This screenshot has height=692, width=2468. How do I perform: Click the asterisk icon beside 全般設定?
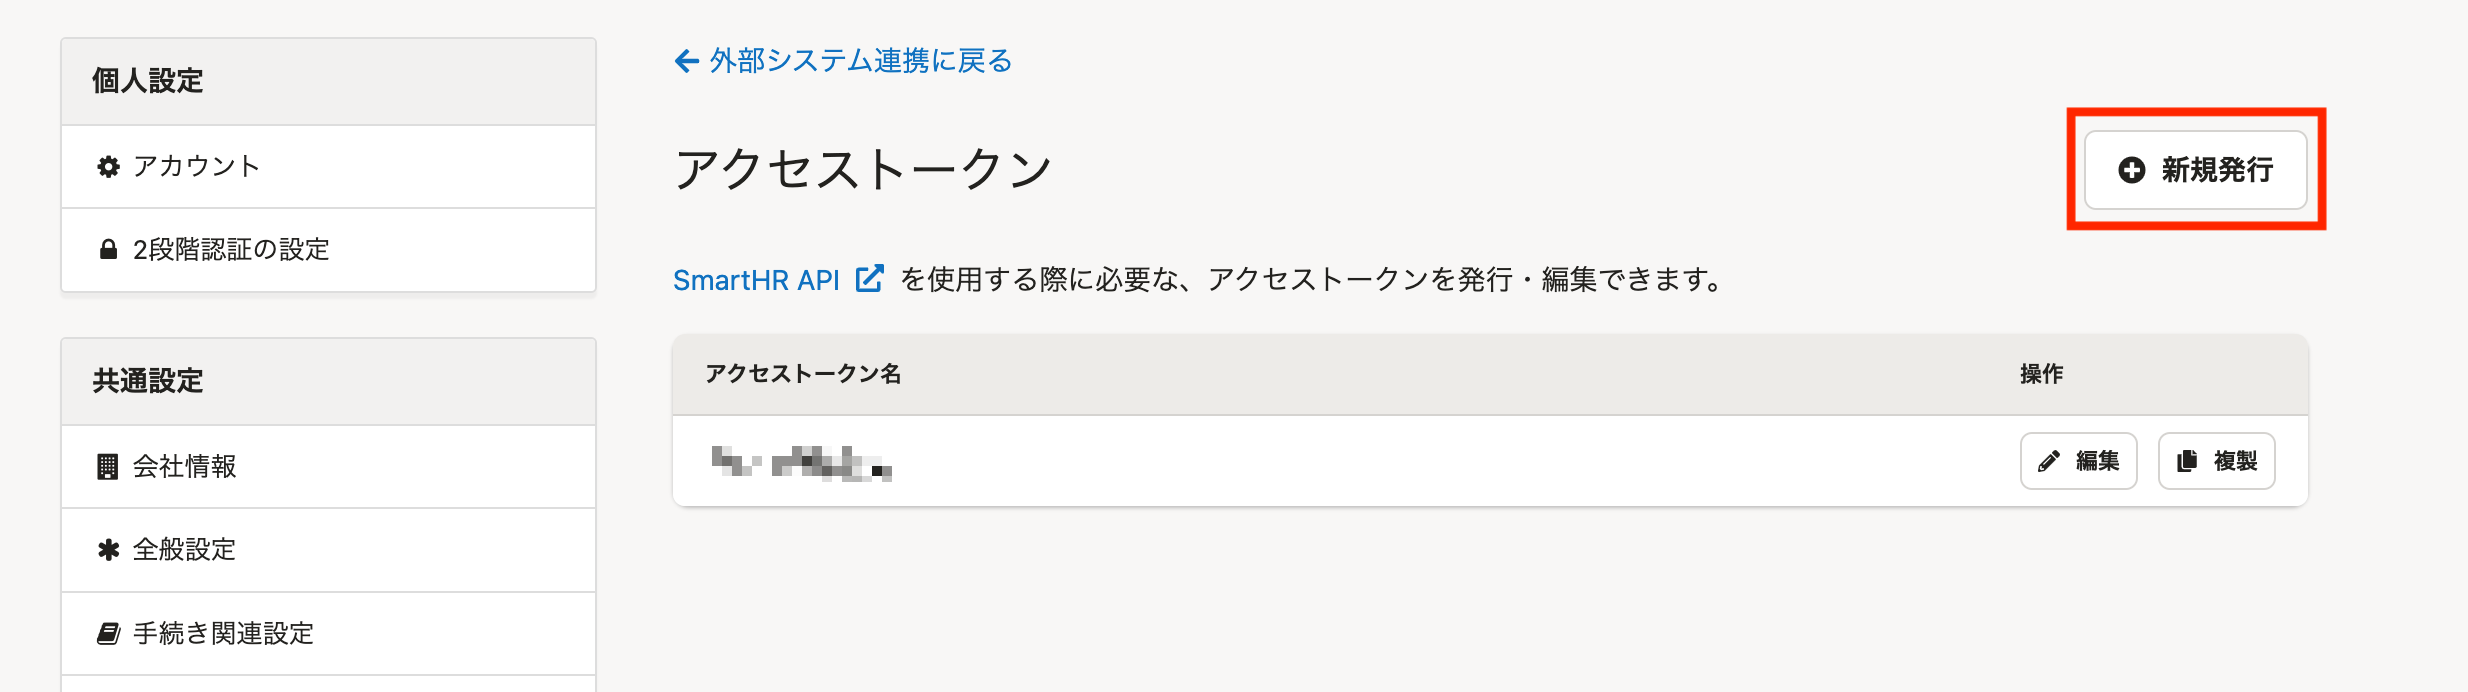tap(108, 550)
